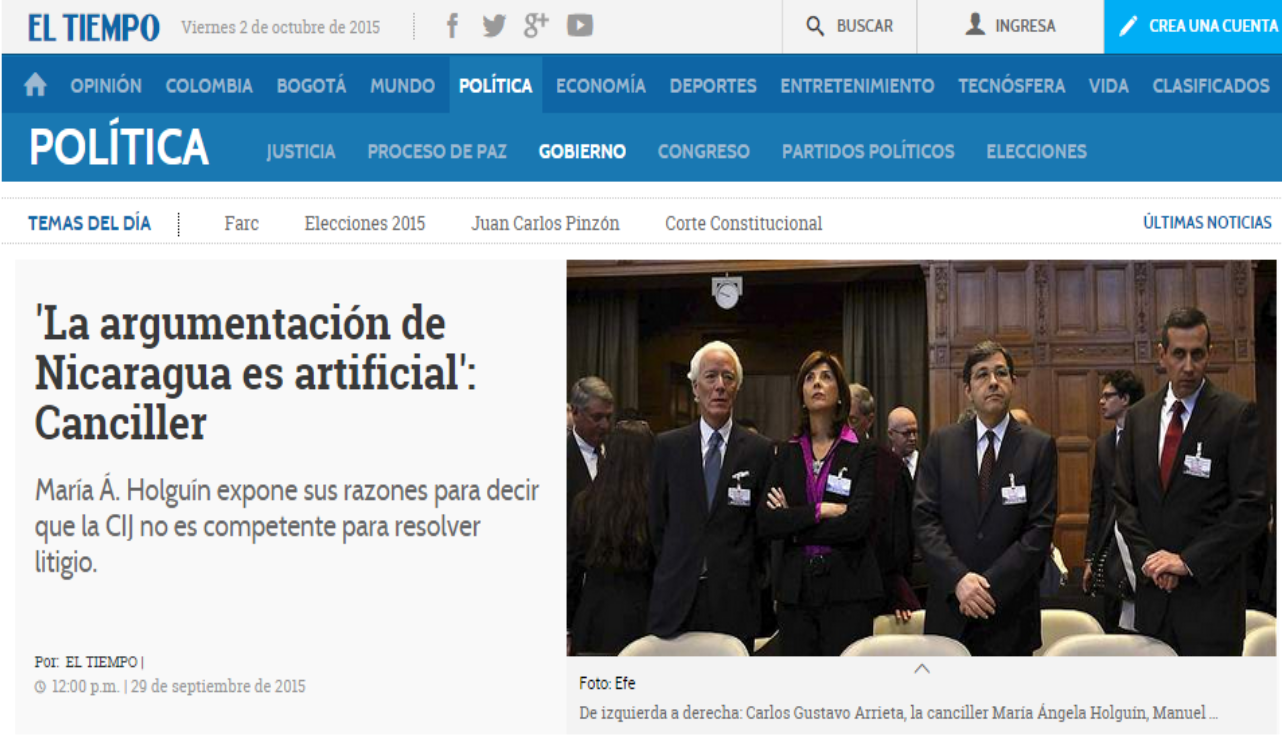Click the María Á. Holguín article summary

click(287, 526)
